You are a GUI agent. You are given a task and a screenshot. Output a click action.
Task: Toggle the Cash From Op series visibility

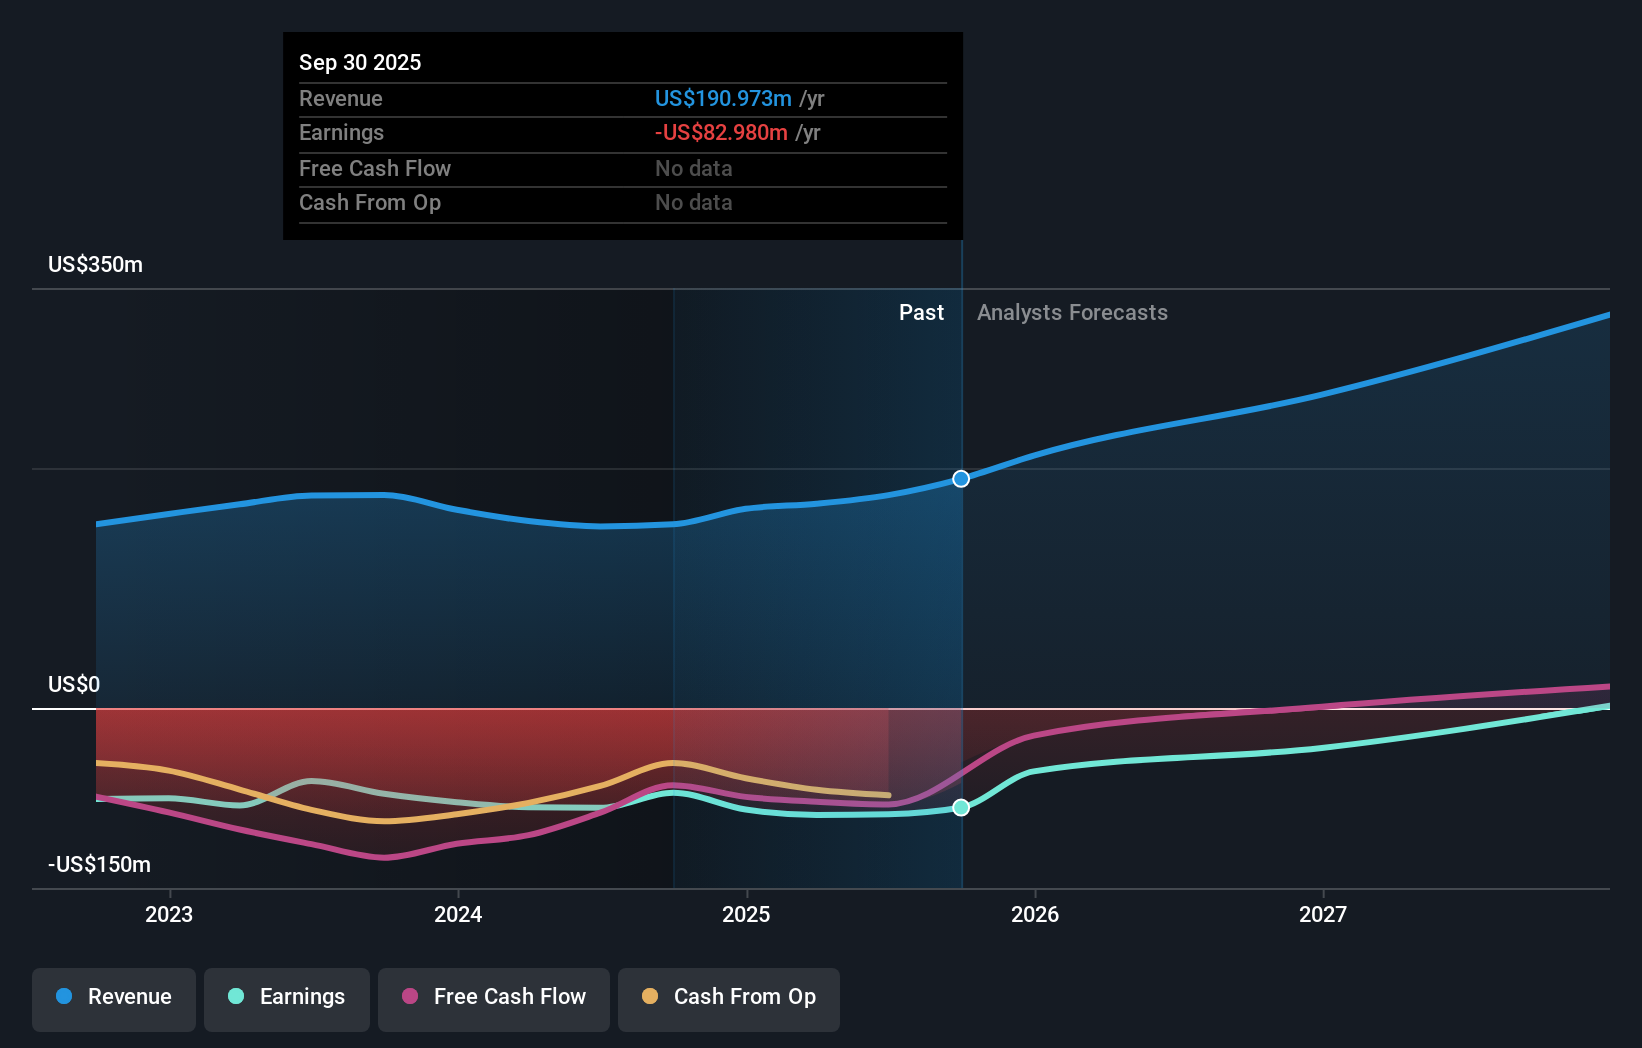[728, 998]
